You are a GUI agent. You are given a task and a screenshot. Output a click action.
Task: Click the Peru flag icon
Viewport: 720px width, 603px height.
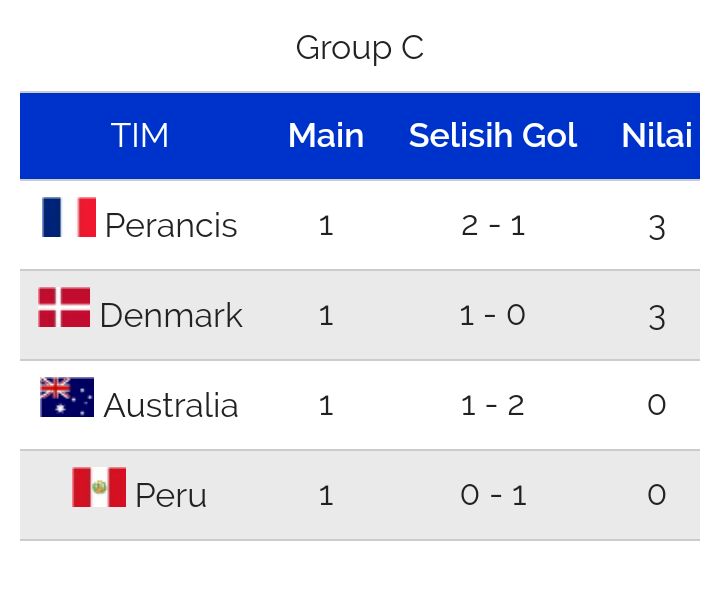pos(99,487)
